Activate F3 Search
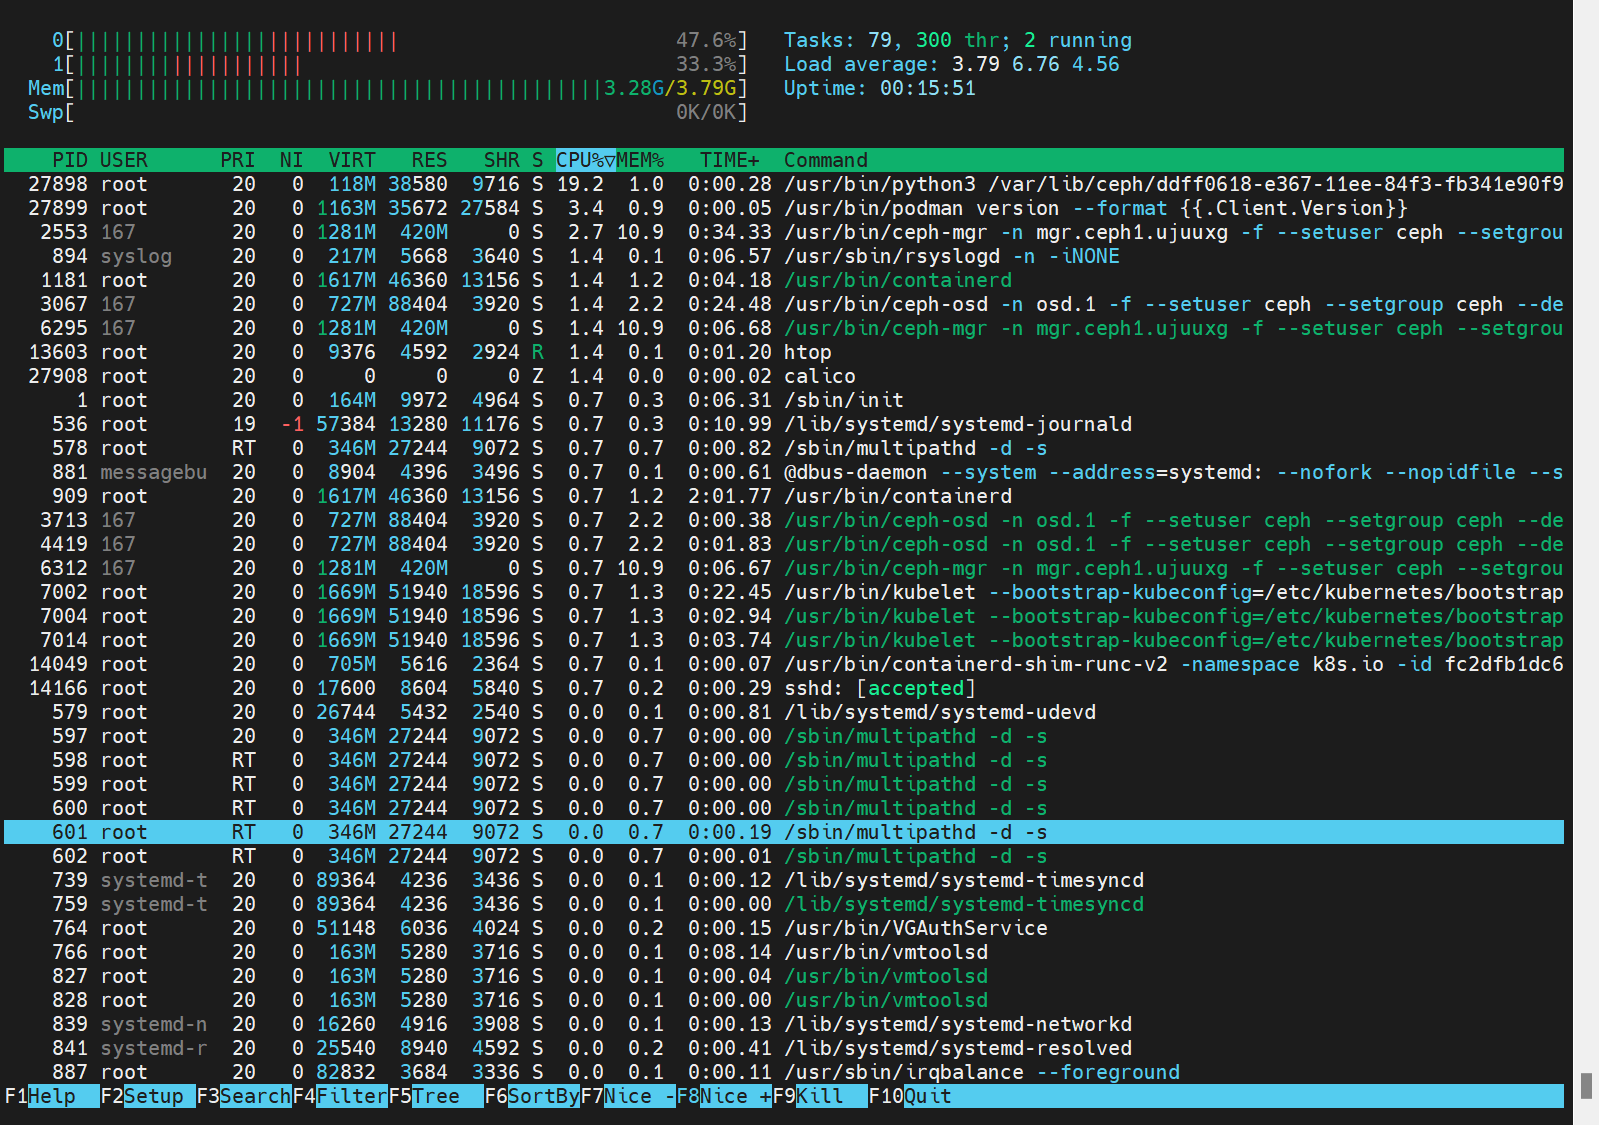1599x1125 pixels. pos(243,1096)
